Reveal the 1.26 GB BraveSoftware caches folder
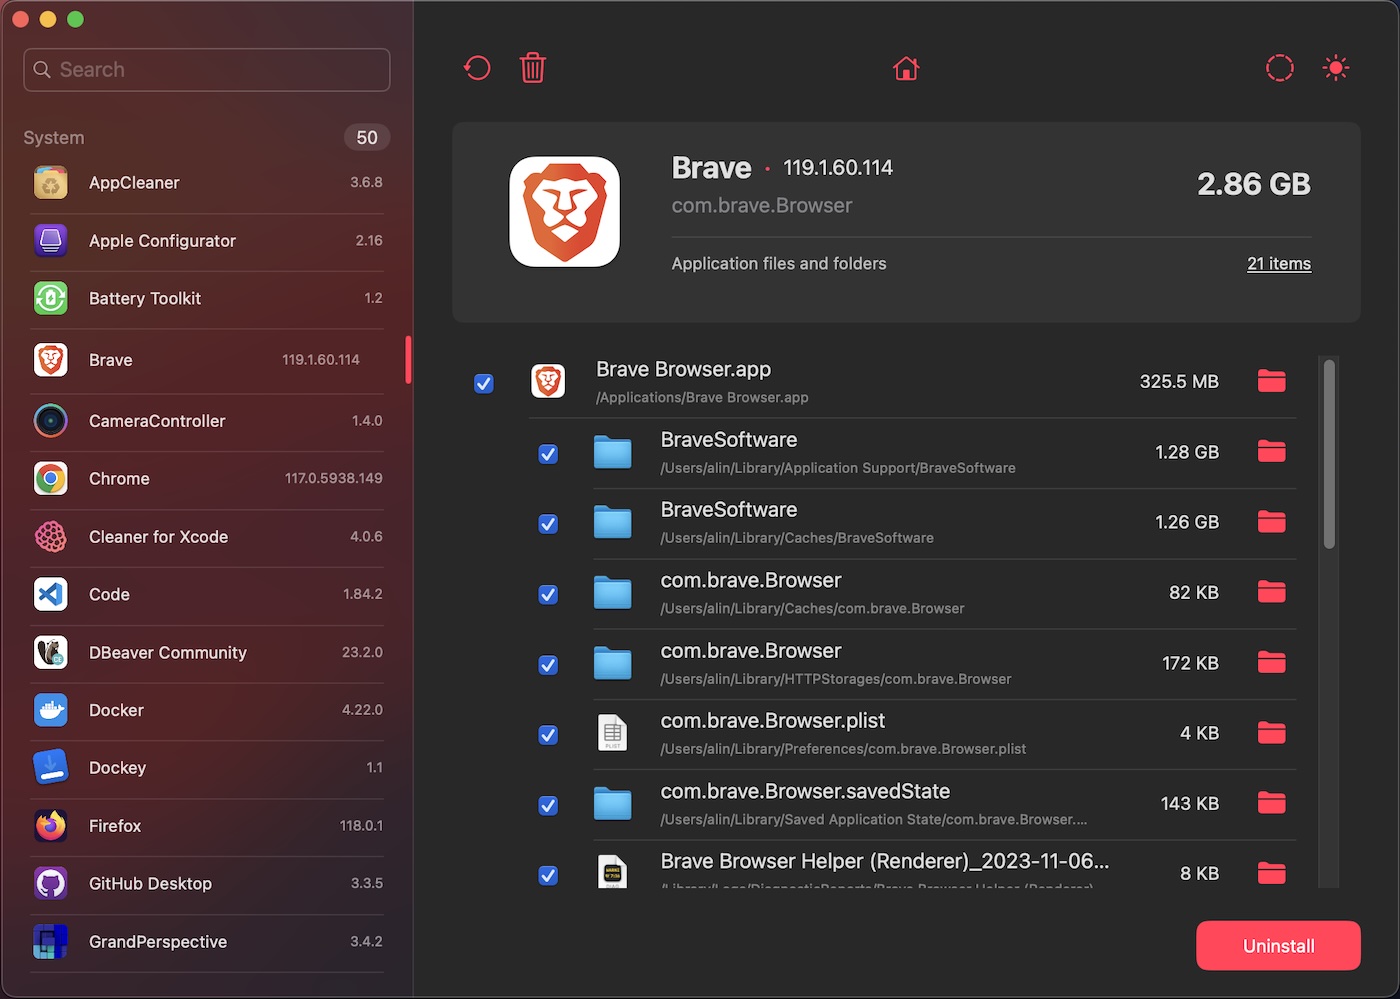Screen dimensions: 1400x999 pos(1272,522)
